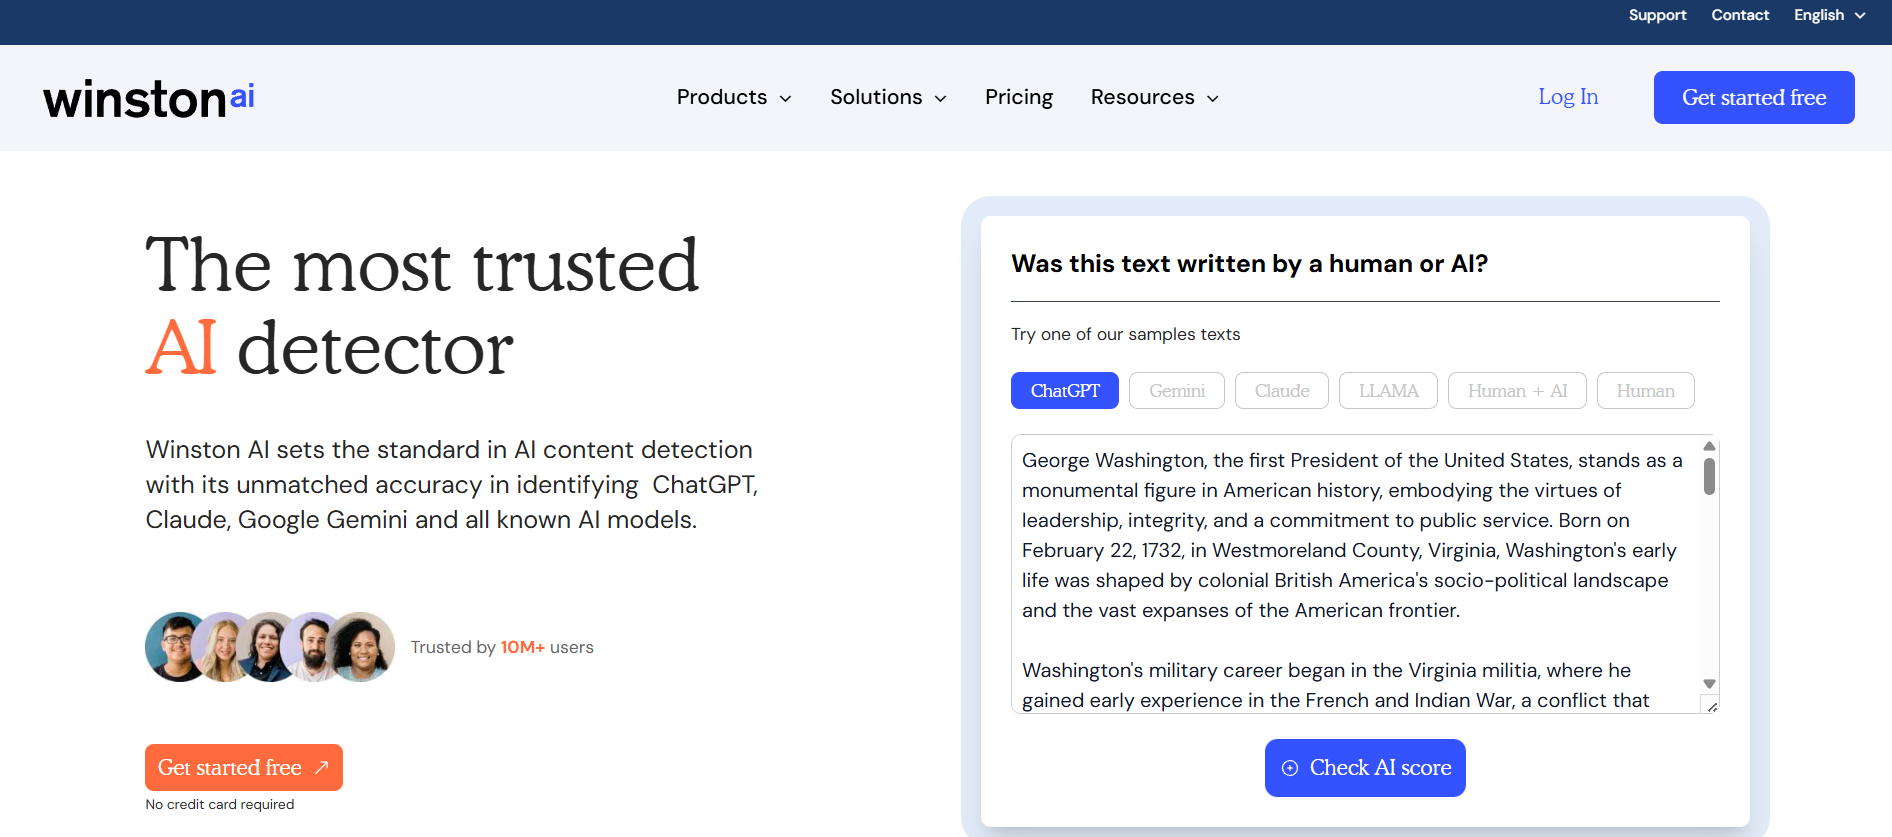Pick the Human sample text

click(1645, 391)
